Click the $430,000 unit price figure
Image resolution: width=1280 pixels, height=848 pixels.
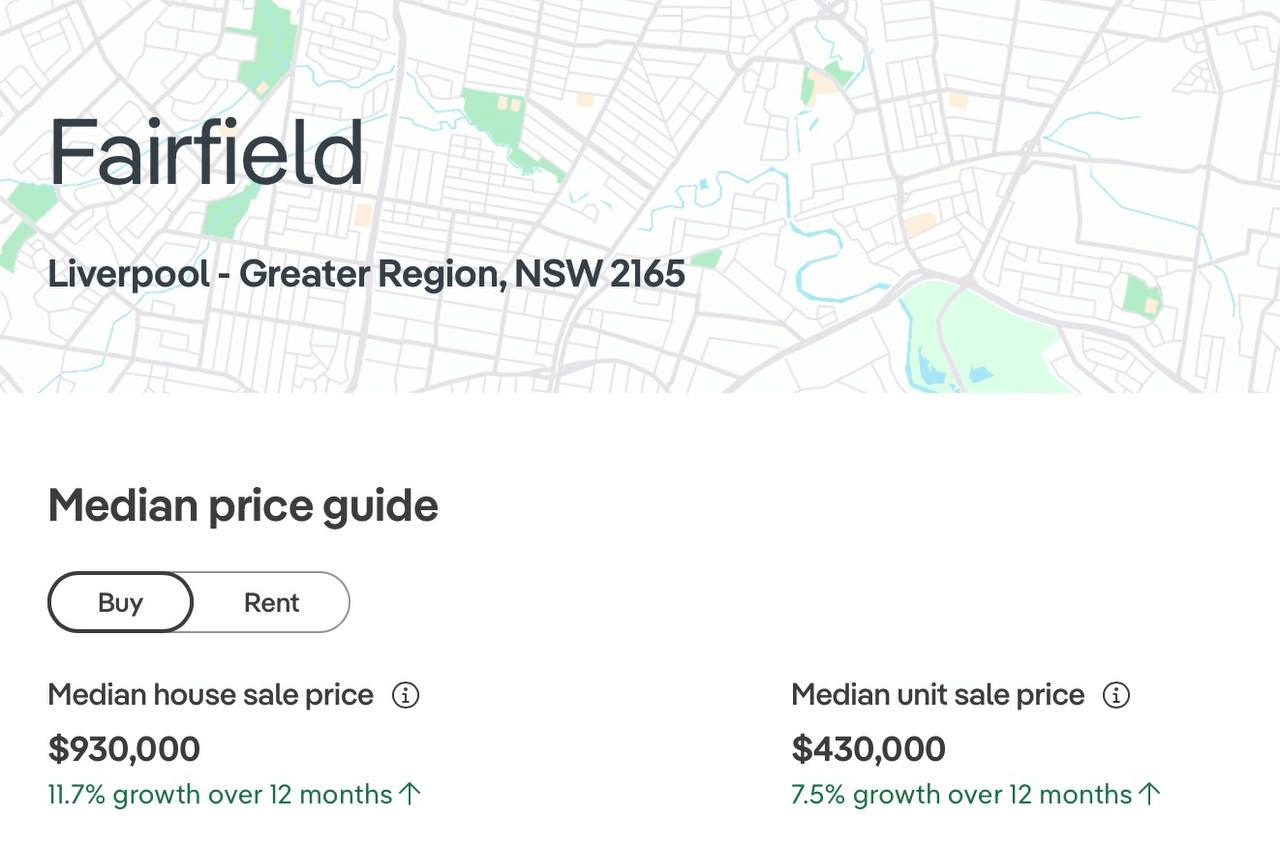[868, 748]
